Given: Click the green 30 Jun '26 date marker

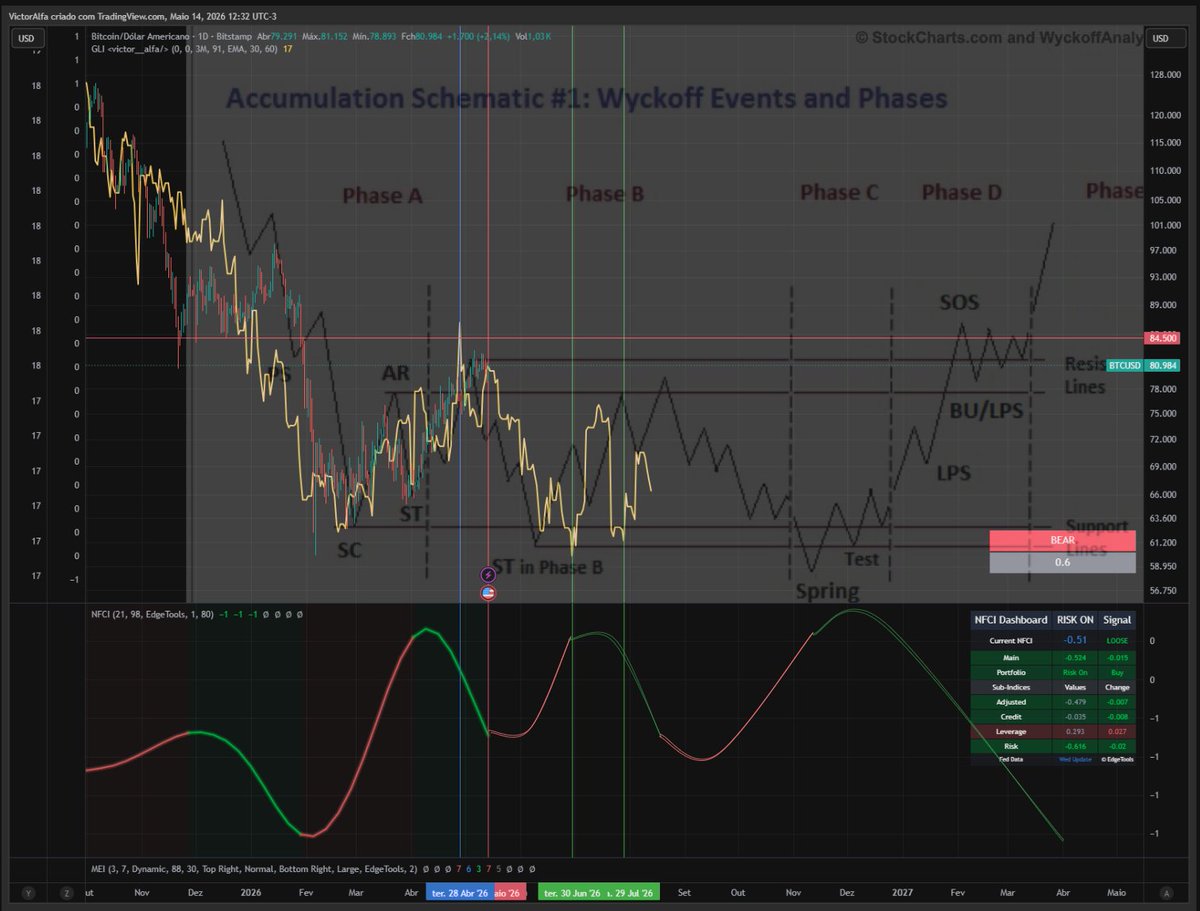Looking at the screenshot, I should [x=571, y=893].
